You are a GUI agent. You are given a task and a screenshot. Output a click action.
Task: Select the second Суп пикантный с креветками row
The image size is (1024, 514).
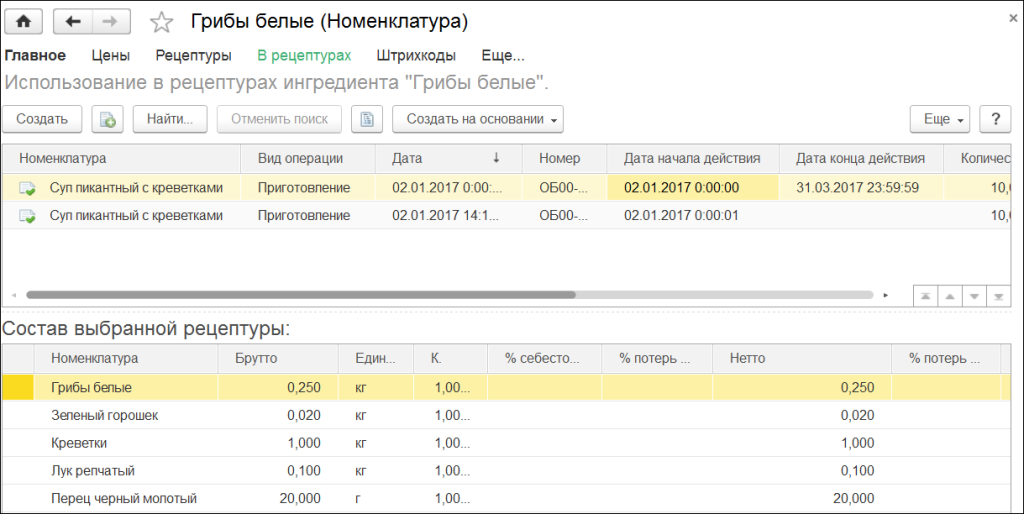[x=135, y=215]
